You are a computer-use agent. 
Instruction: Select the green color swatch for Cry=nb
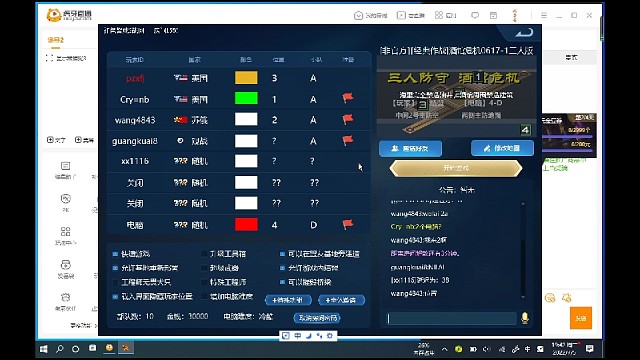246,98
